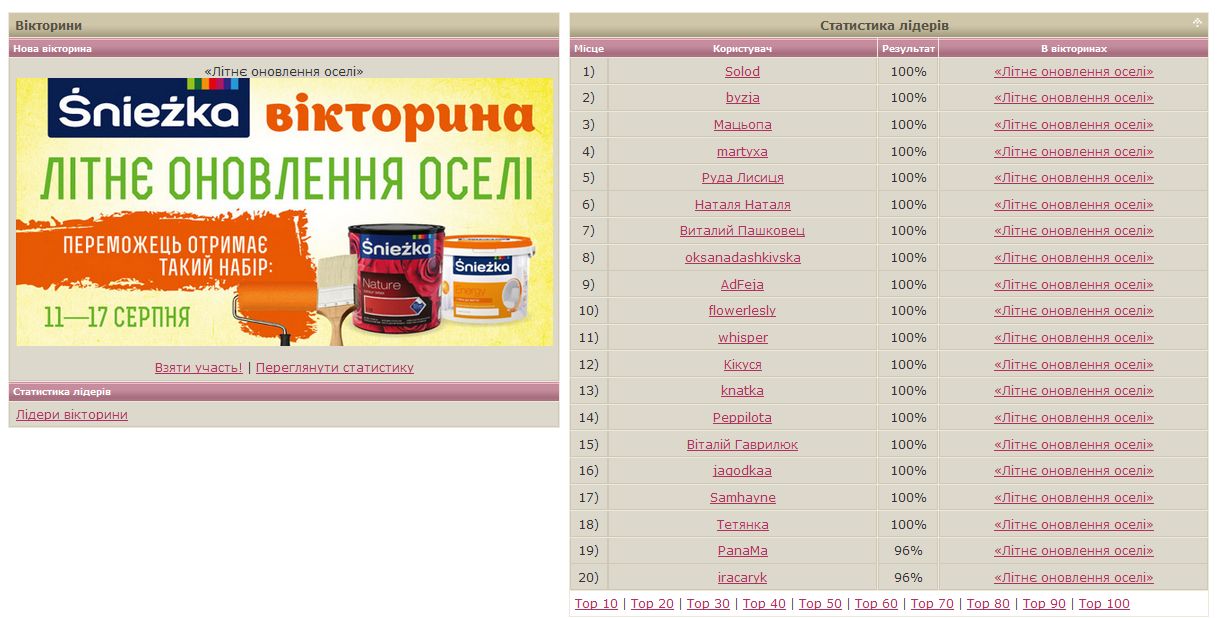This screenshot has width=1217, height=618.
Task: Open quiz link in Мацьопа's row
Action: click(x=1073, y=124)
